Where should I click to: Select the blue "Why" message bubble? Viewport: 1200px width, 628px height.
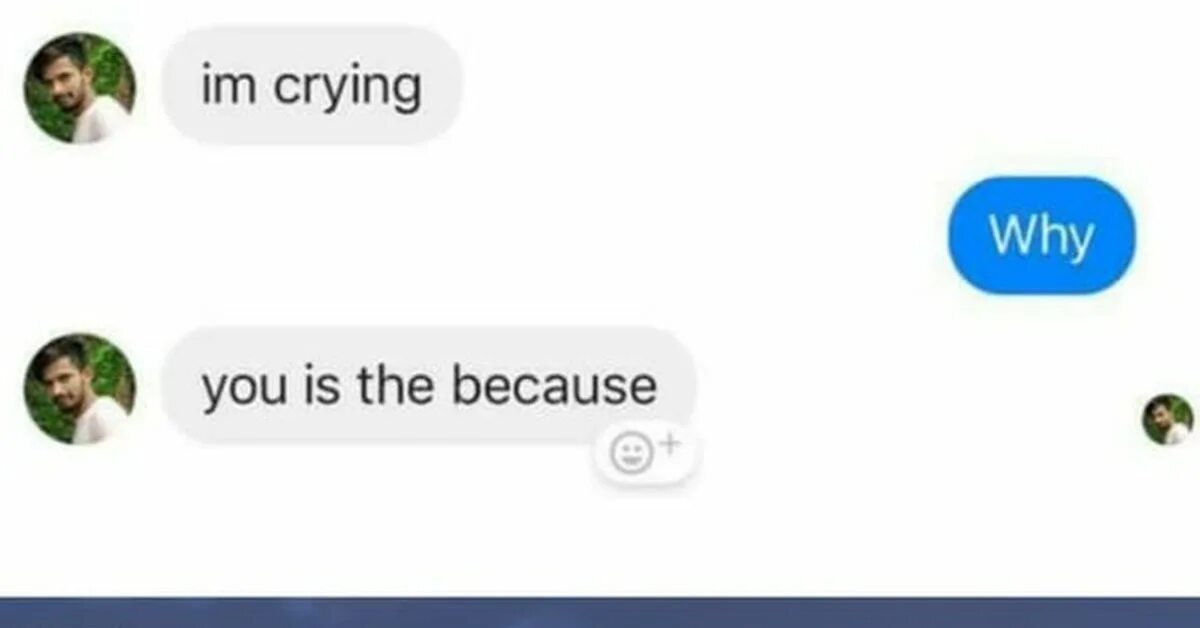pyautogui.click(x=1041, y=235)
